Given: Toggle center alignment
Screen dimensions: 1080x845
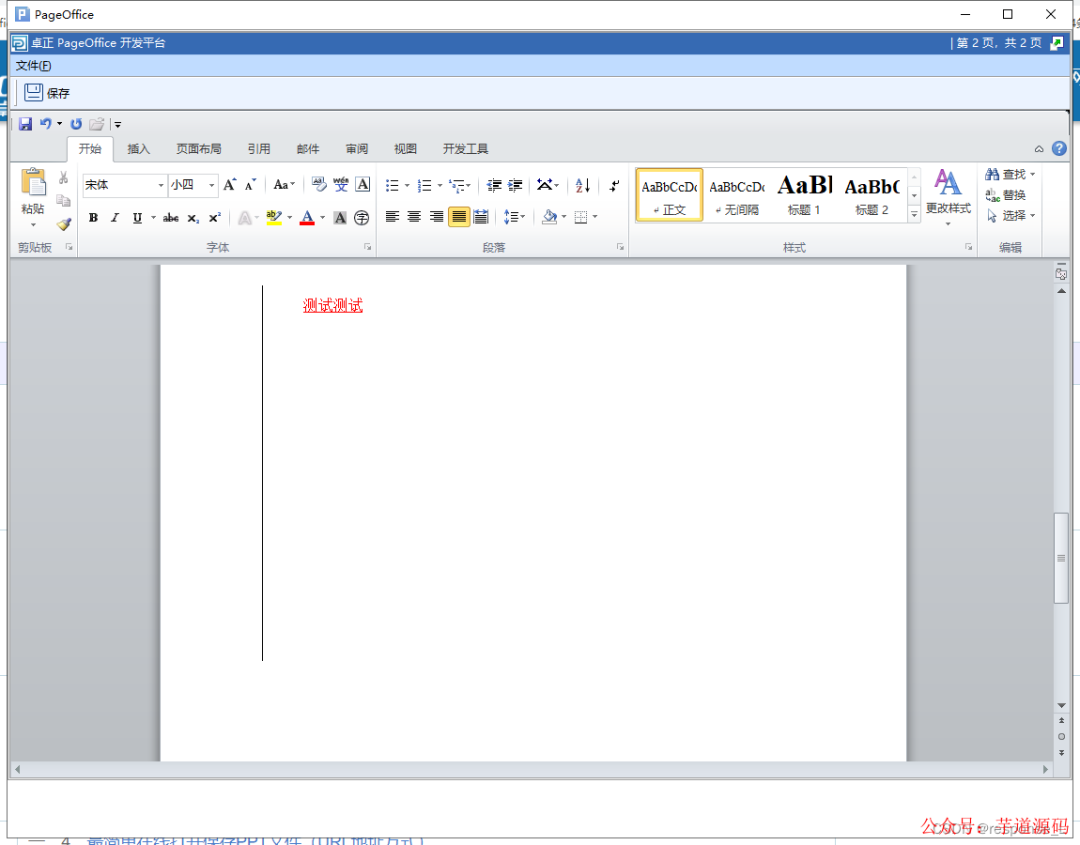Looking at the screenshot, I should pos(414,217).
